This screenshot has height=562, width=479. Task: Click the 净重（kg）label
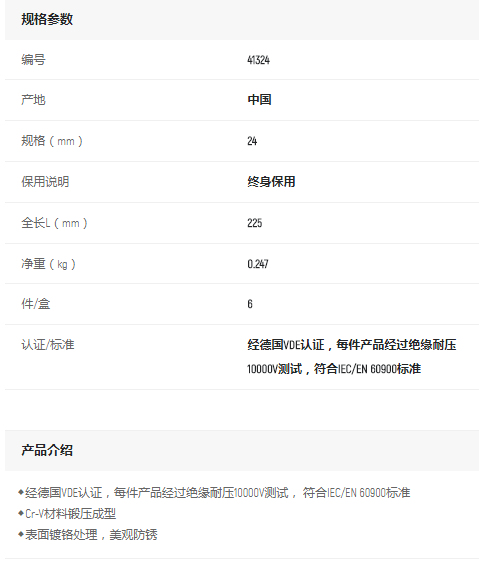tap(48, 264)
